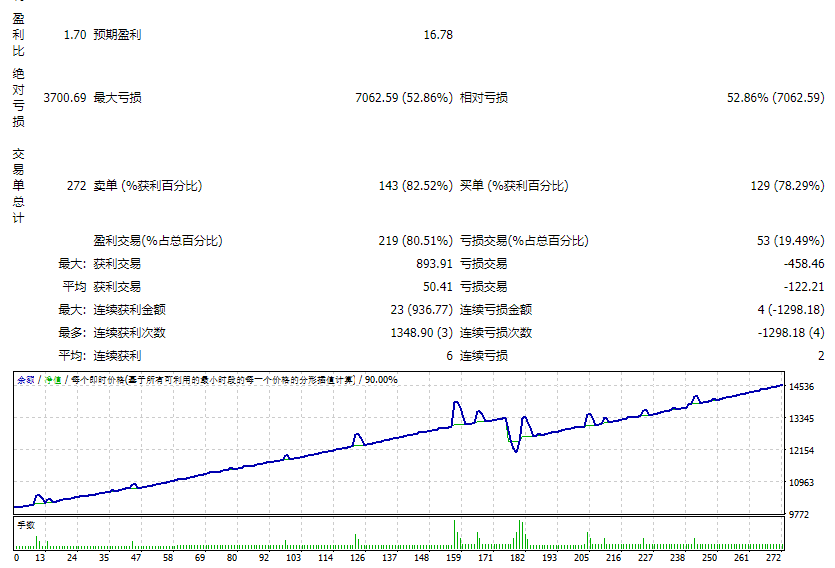
Task: Click the 净值 legend label in chart
Action: [x=53, y=380]
